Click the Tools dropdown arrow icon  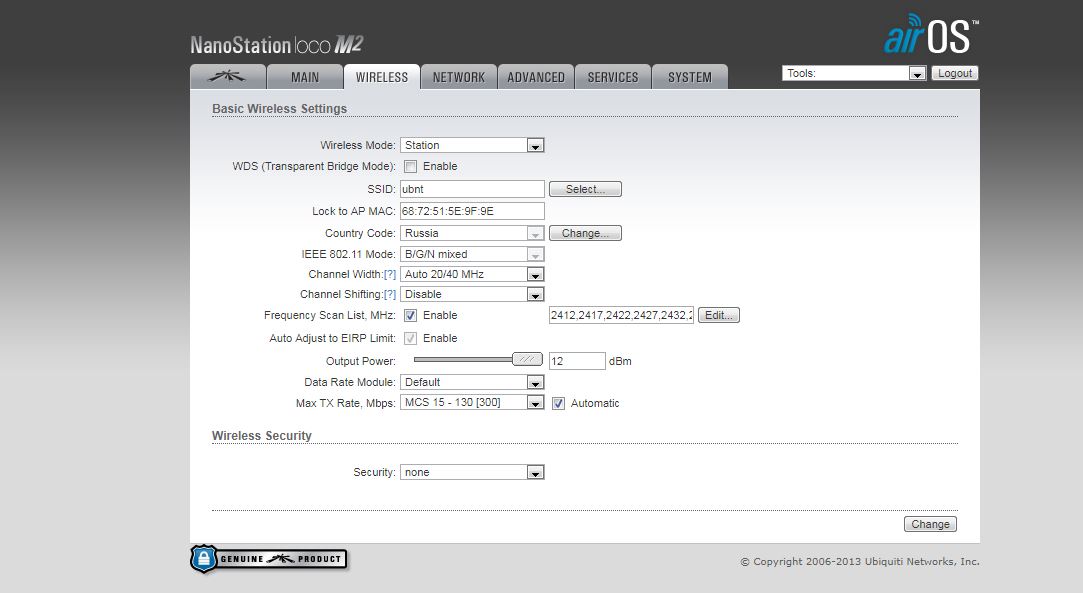pos(917,74)
